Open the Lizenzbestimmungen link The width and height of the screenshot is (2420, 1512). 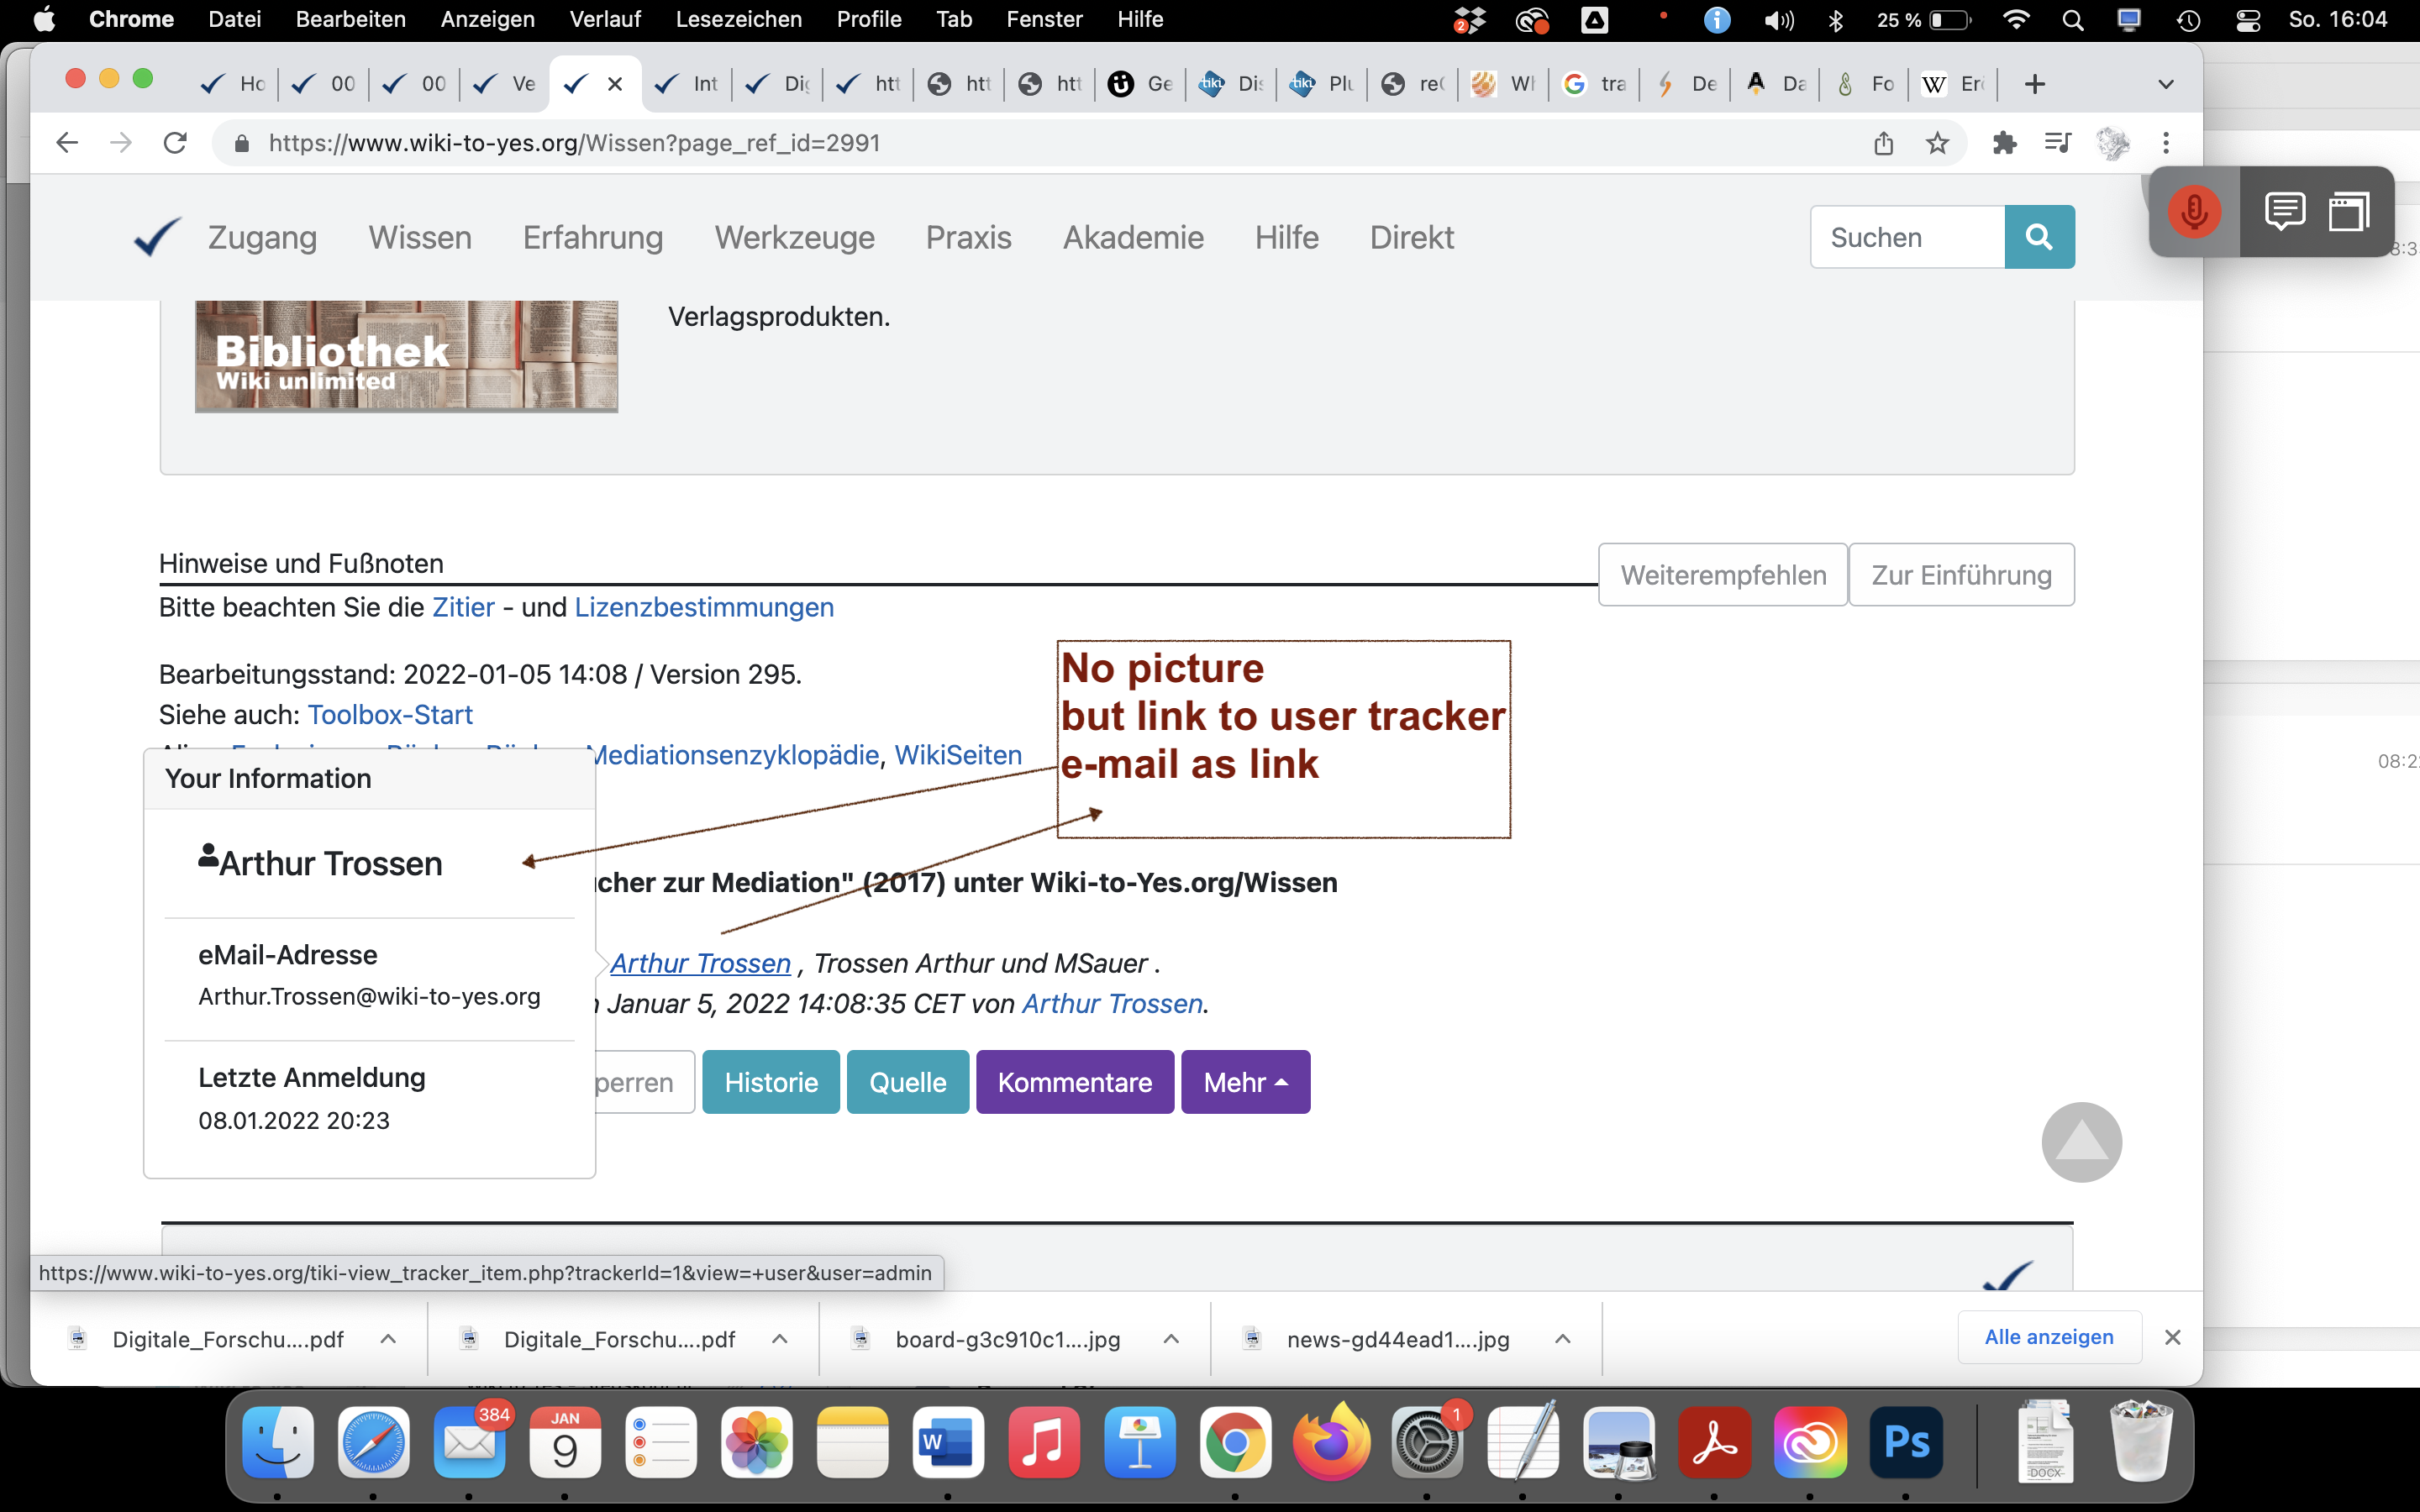(x=703, y=608)
